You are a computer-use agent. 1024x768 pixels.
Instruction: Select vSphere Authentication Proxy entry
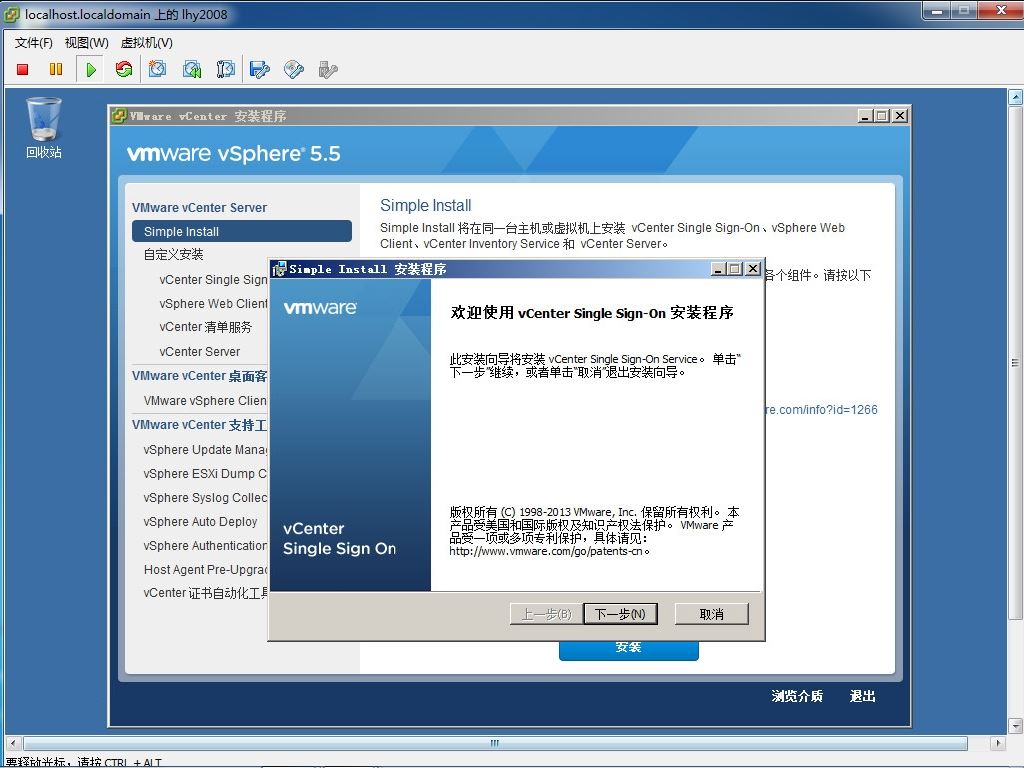point(205,545)
